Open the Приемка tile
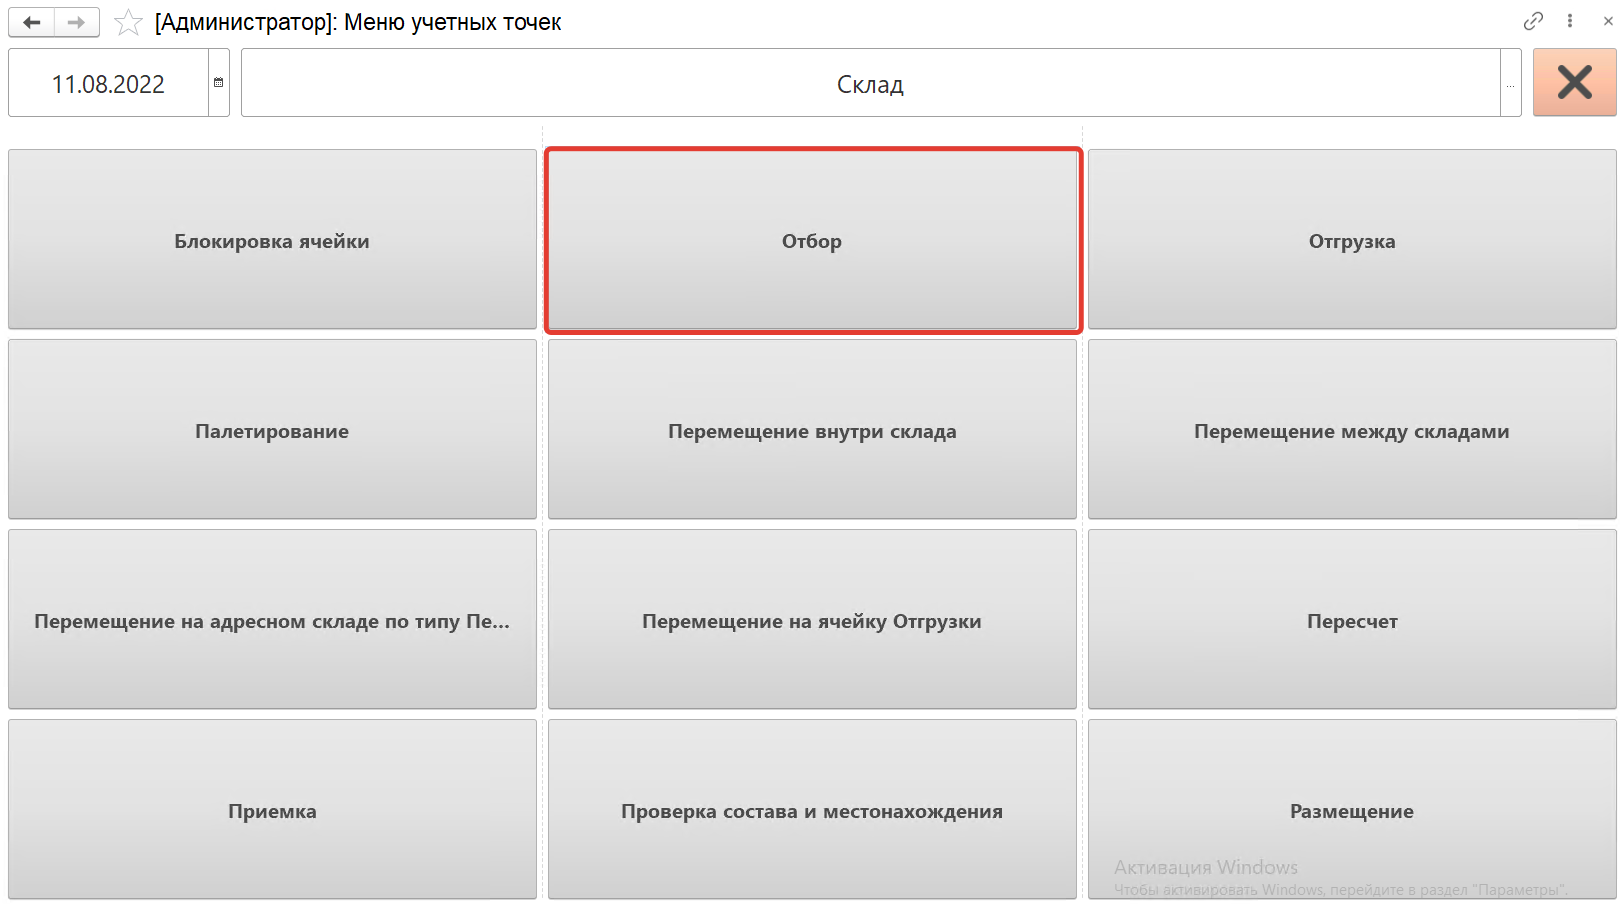Screen dimensions: 1620x912 [272, 810]
